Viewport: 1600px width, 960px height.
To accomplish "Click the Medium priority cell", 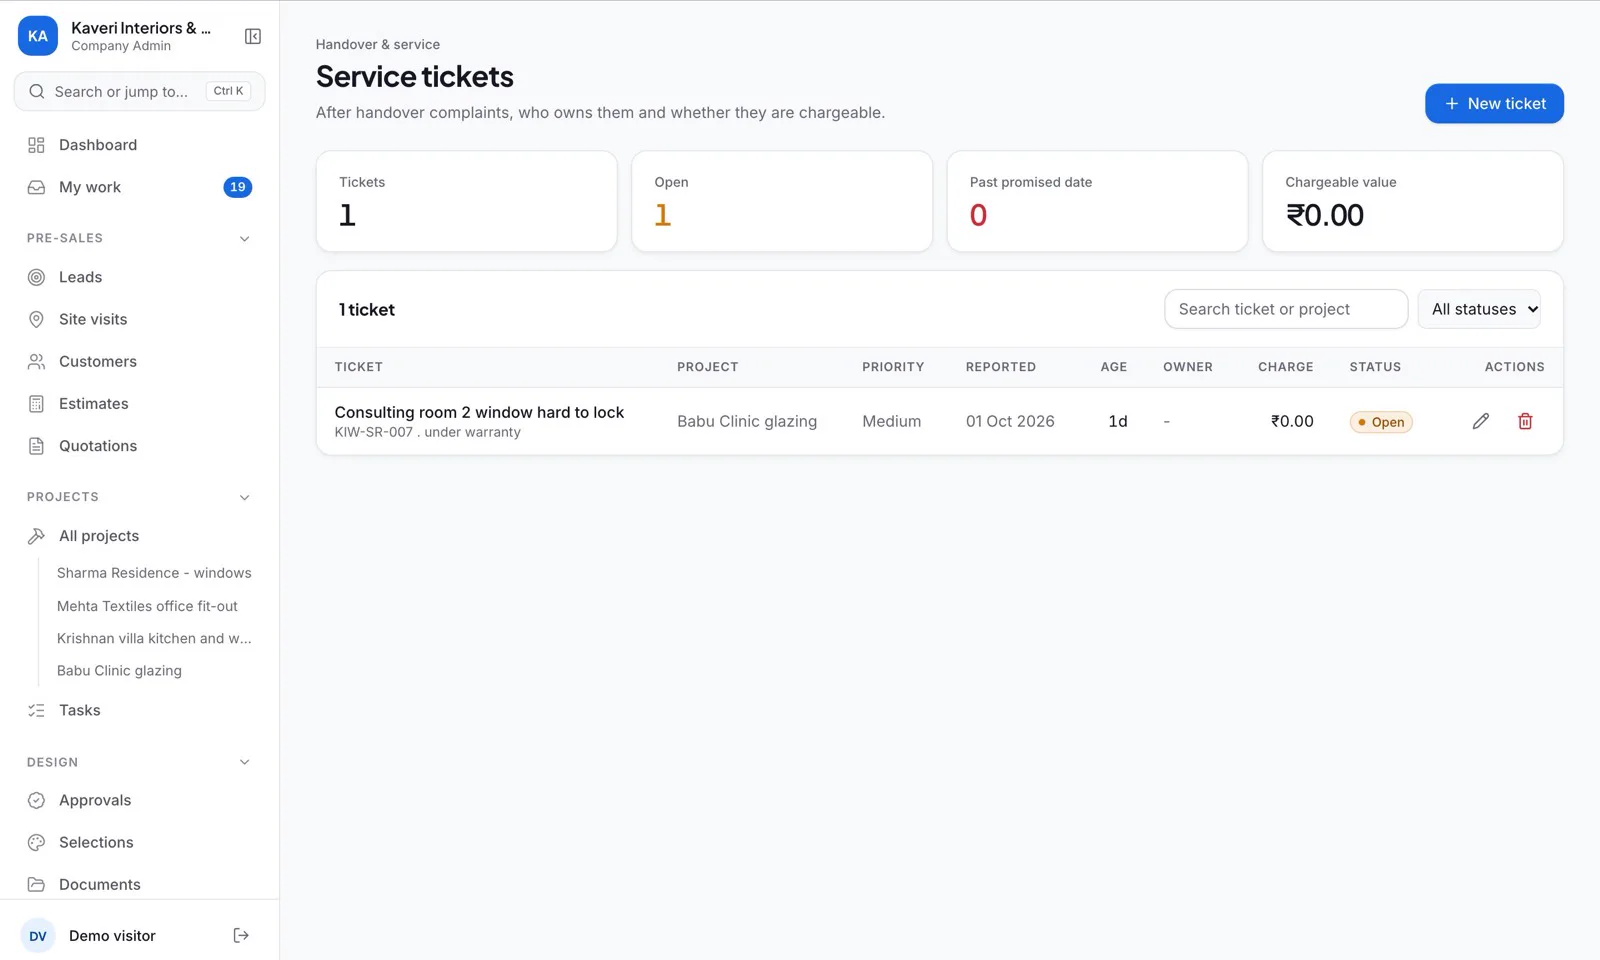I will tap(891, 421).
